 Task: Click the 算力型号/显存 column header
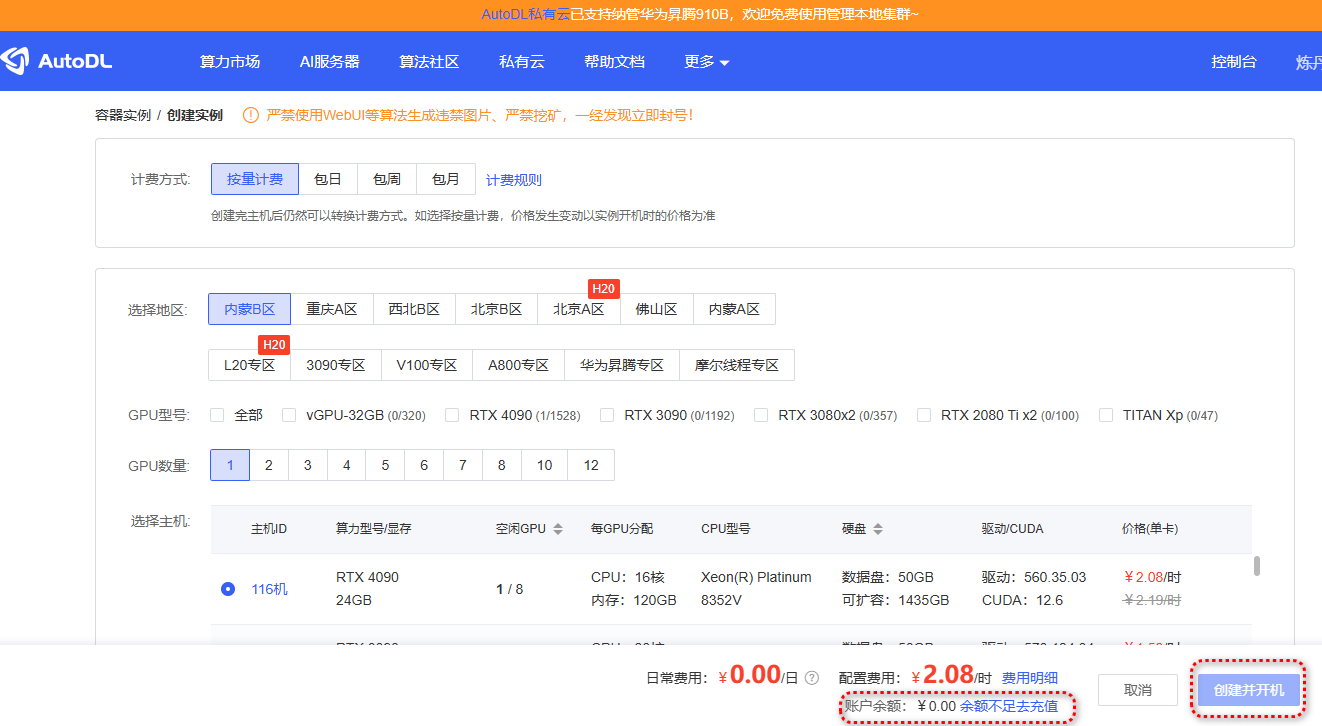click(374, 529)
